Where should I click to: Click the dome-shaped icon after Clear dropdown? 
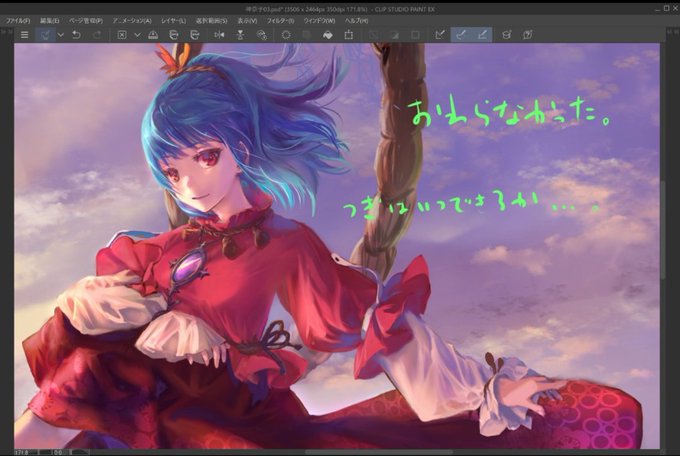[x=153, y=35]
